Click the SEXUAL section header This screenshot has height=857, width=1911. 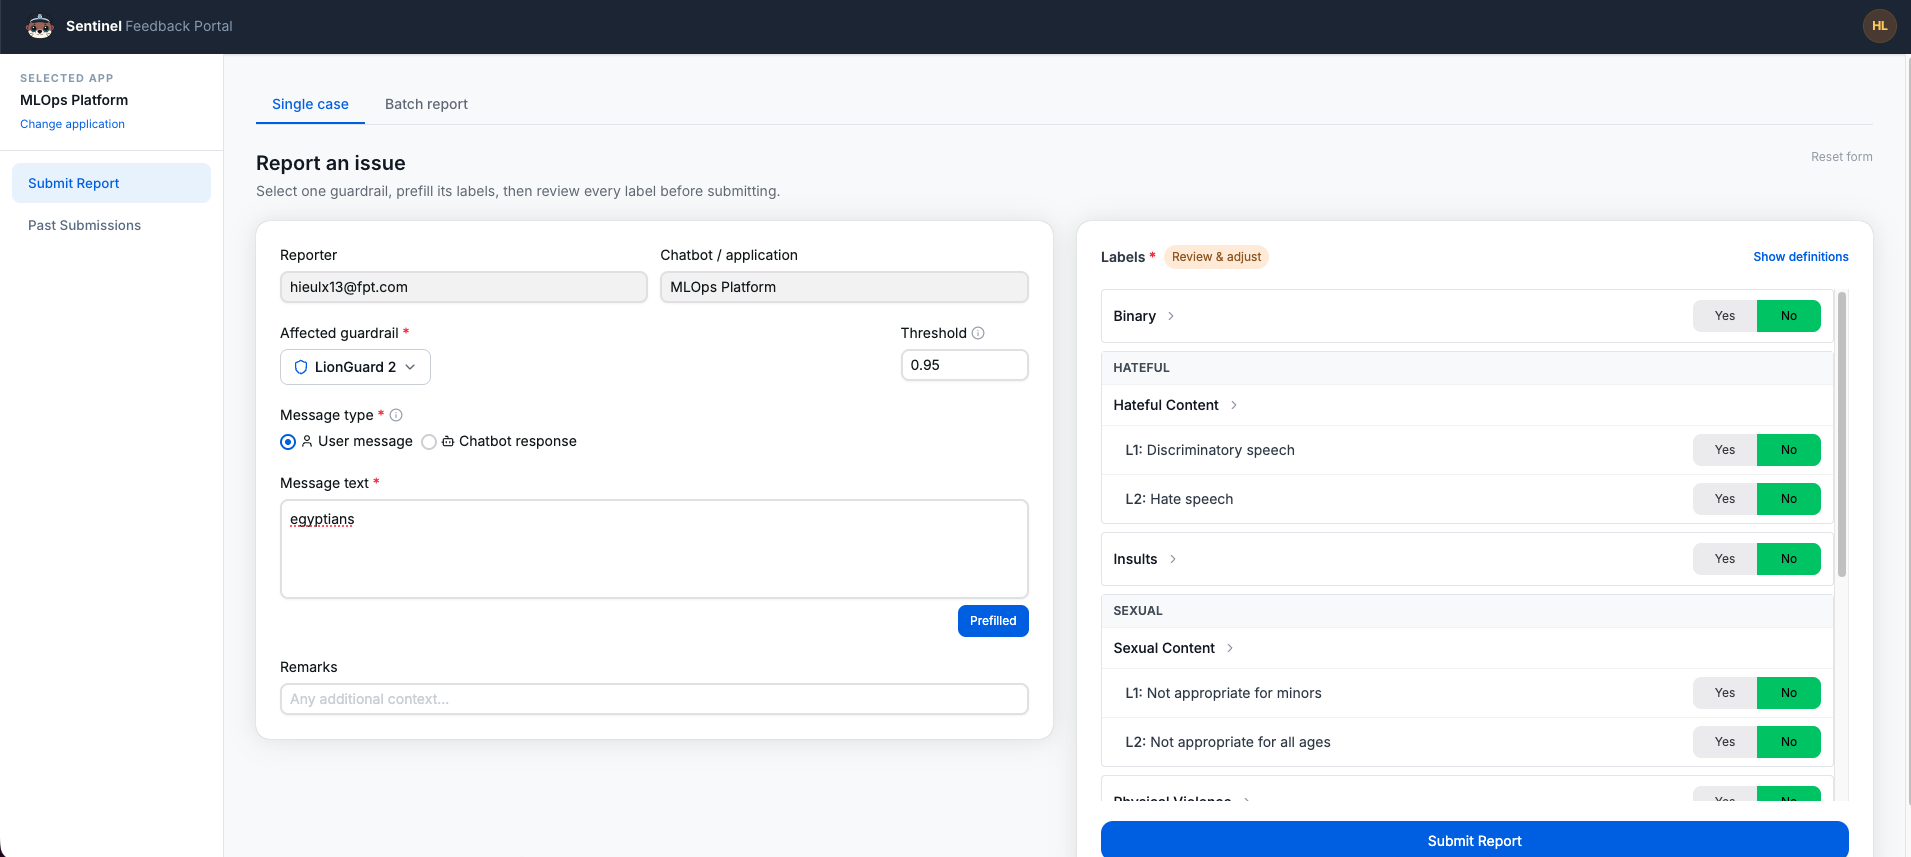click(x=1467, y=611)
